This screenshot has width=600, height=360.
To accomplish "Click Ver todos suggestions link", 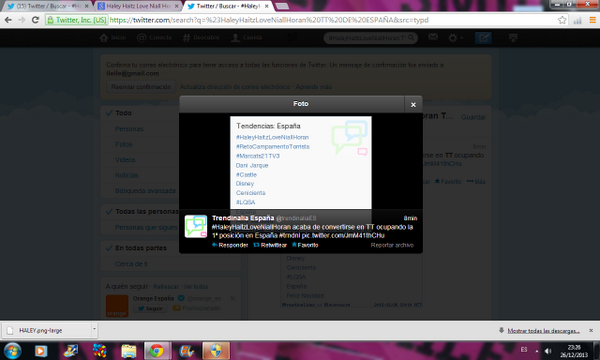I will [x=196, y=287].
